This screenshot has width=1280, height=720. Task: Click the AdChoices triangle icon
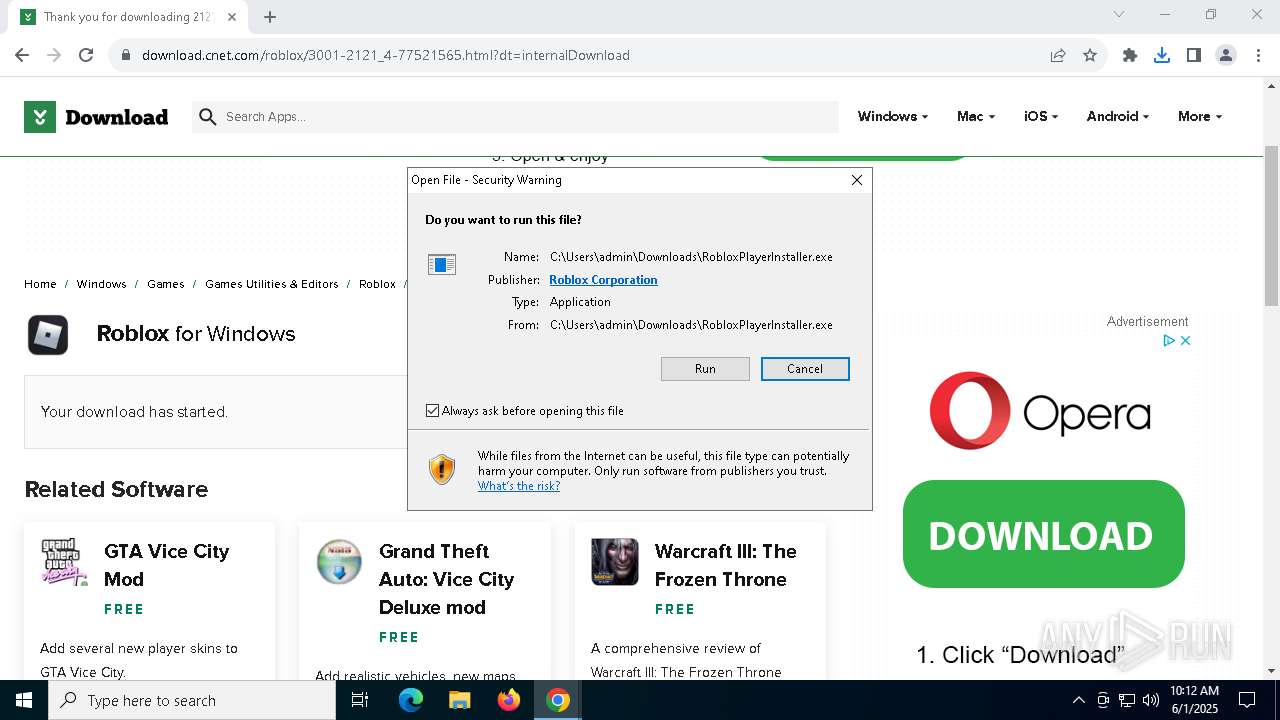click(1169, 340)
